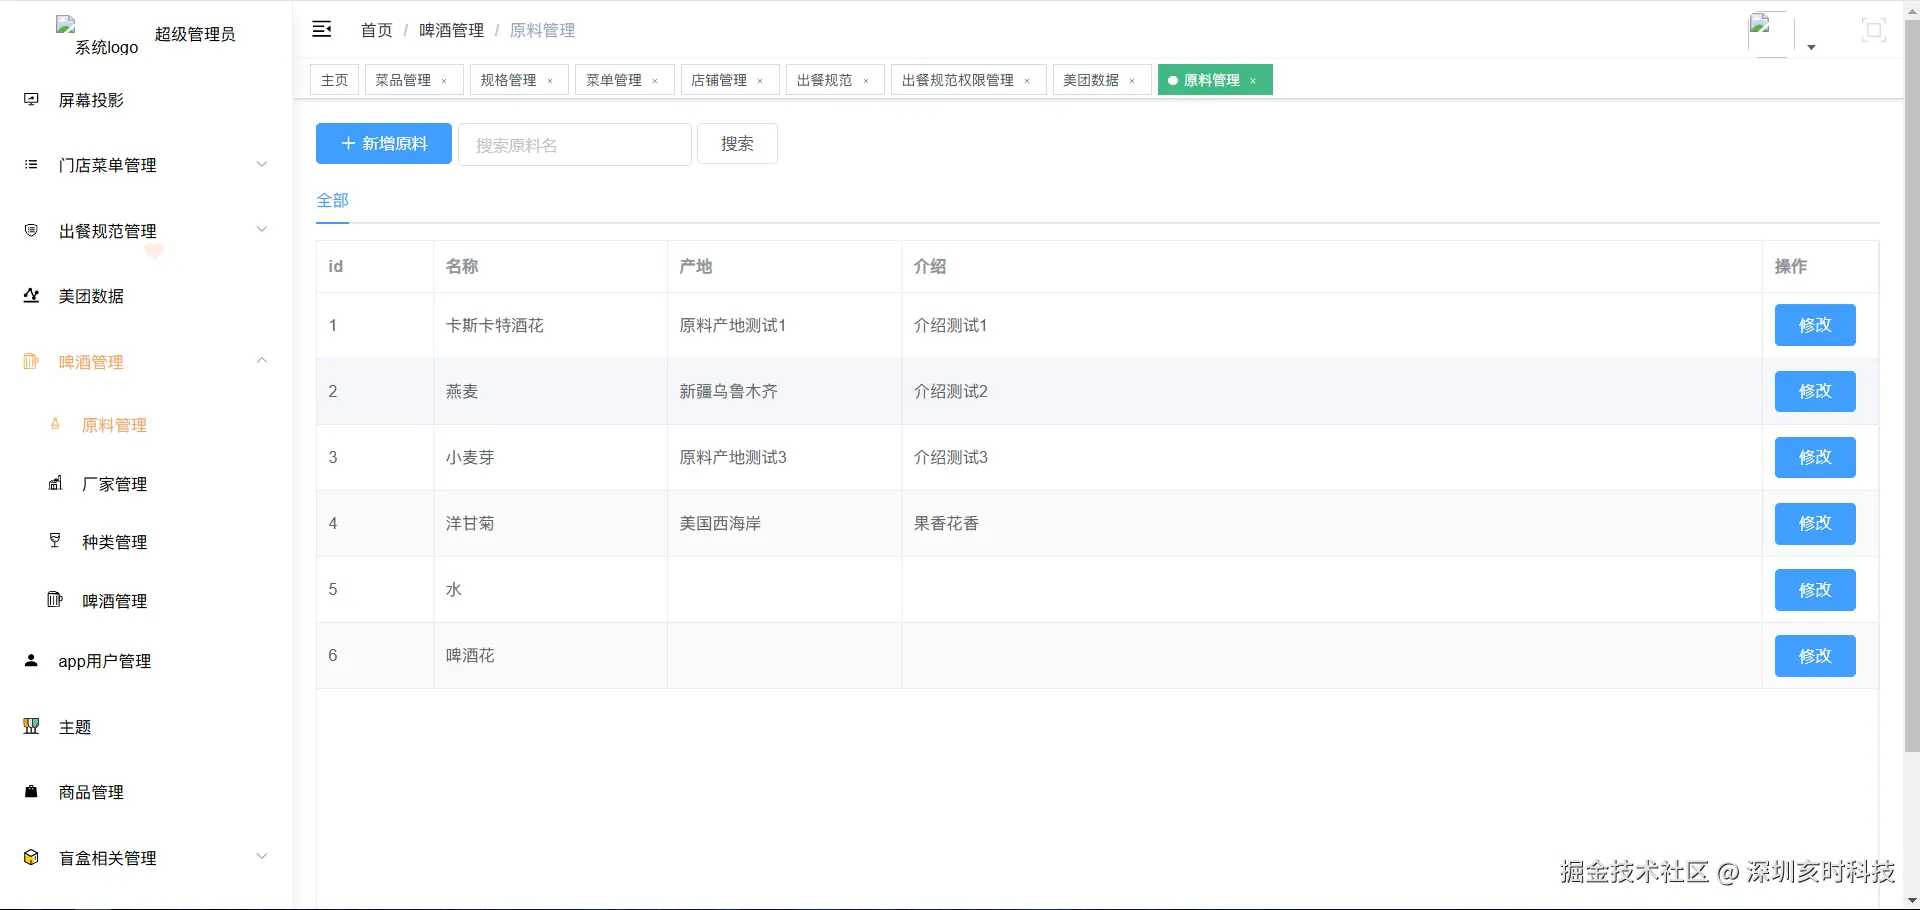Open 厂家管理 in the sidebar
The height and width of the screenshot is (910, 1920).
click(115, 484)
